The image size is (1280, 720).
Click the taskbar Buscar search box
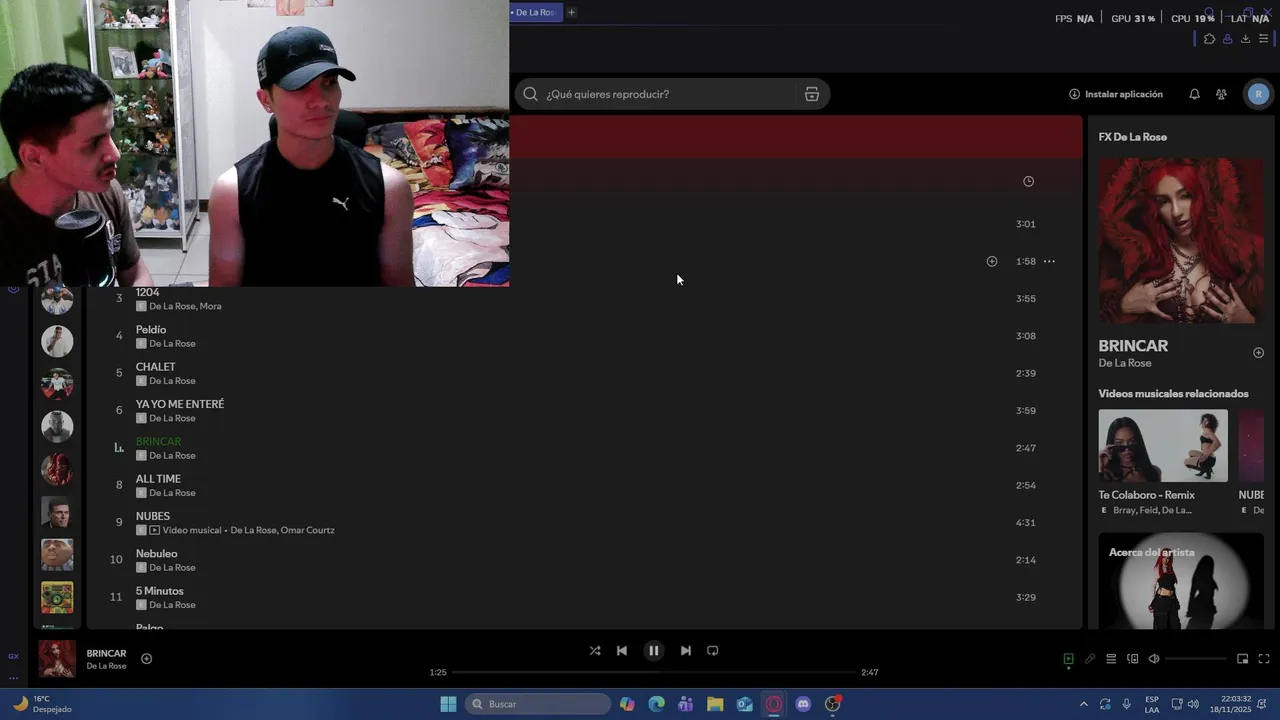(x=540, y=704)
